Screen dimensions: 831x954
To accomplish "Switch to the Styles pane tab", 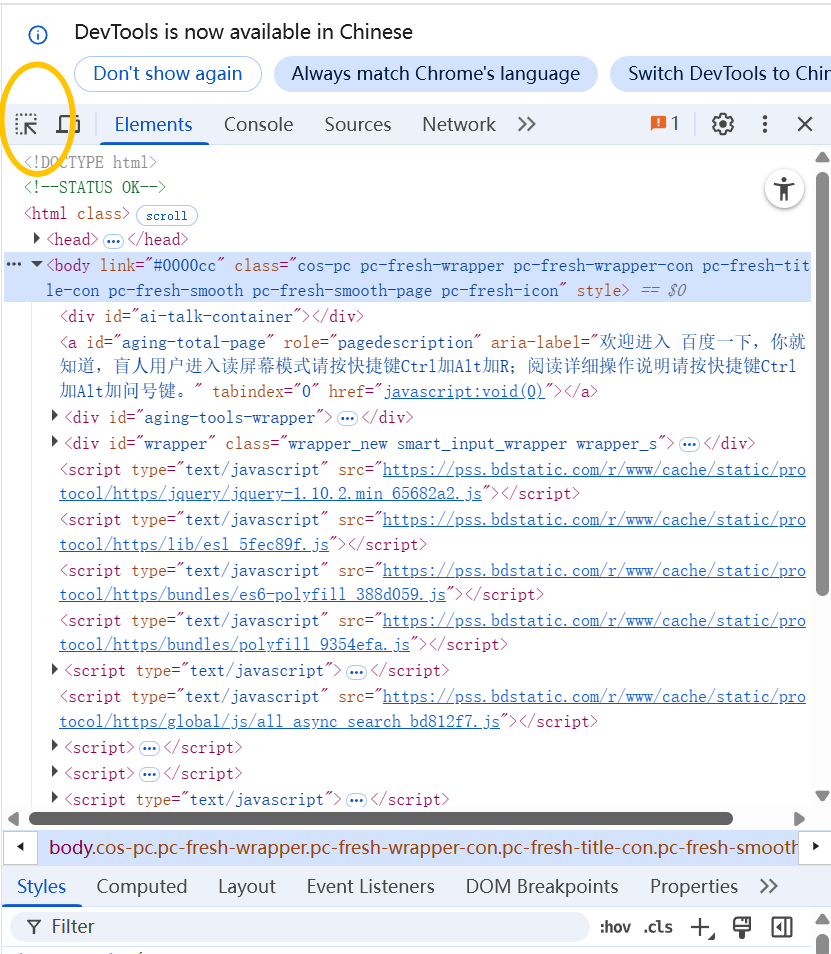I will [41, 886].
